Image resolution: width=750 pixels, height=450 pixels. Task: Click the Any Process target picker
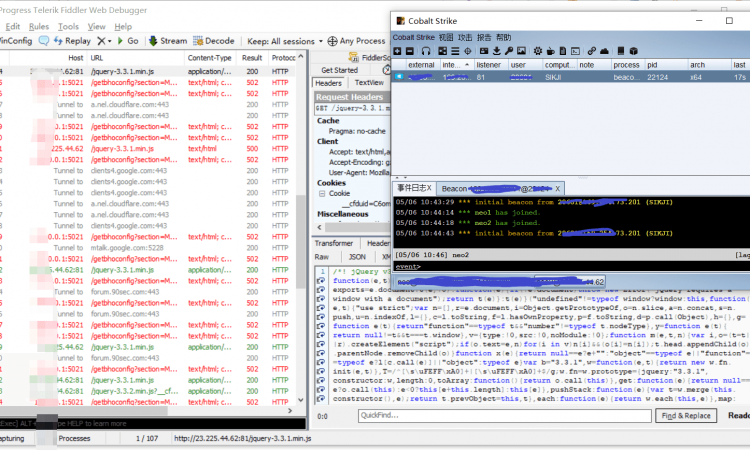pos(356,41)
